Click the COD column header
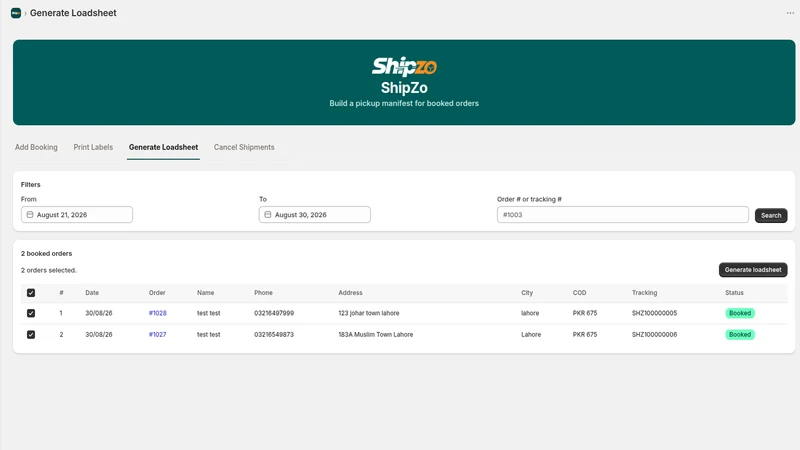 tap(579, 293)
